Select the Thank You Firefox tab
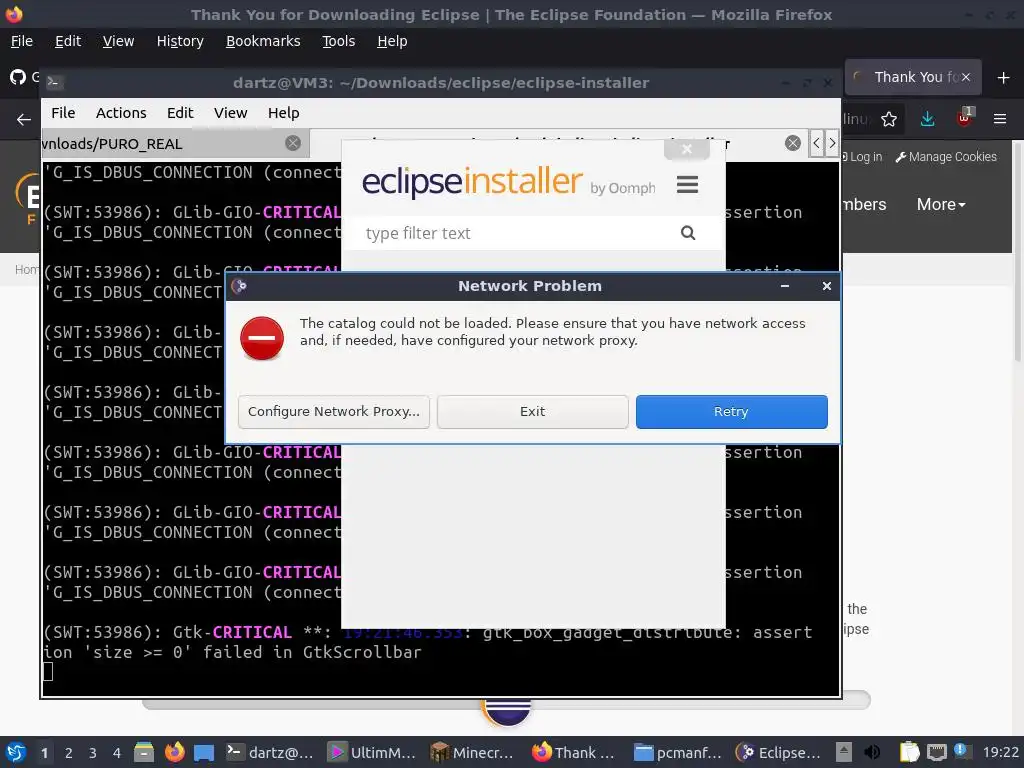 tap(912, 77)
